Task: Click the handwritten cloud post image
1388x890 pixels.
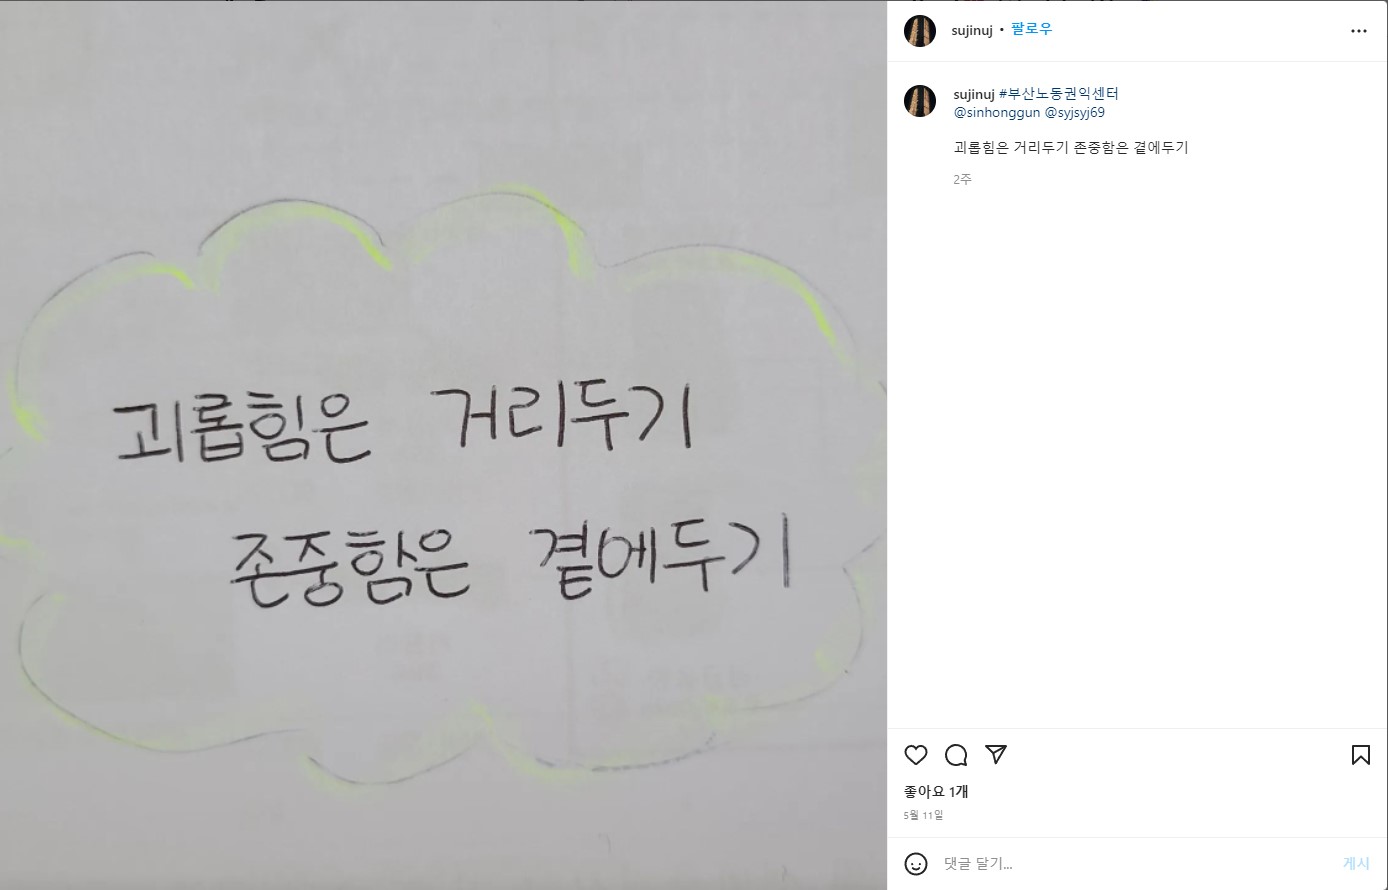Action: click(x=443, y=445)
